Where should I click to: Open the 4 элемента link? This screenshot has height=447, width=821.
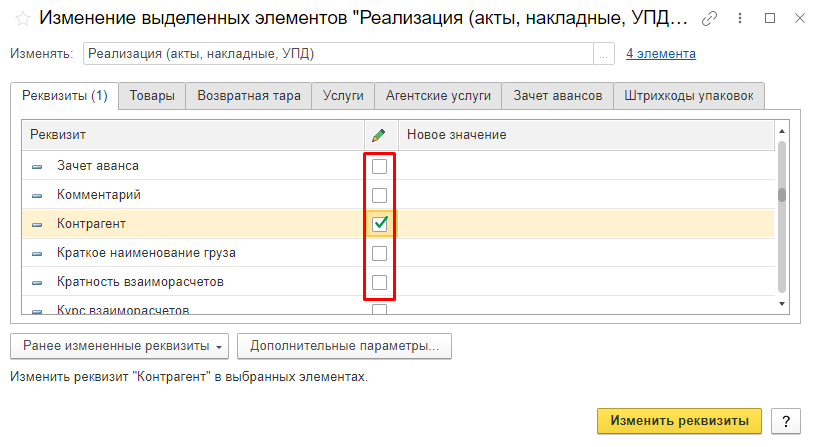661,54
